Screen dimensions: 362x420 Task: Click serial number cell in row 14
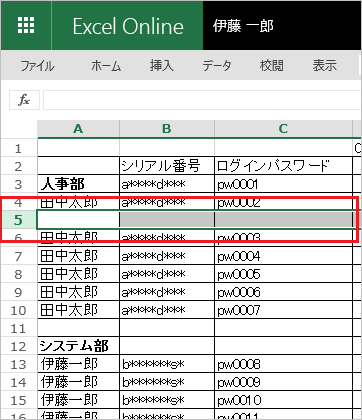(167, 382)
